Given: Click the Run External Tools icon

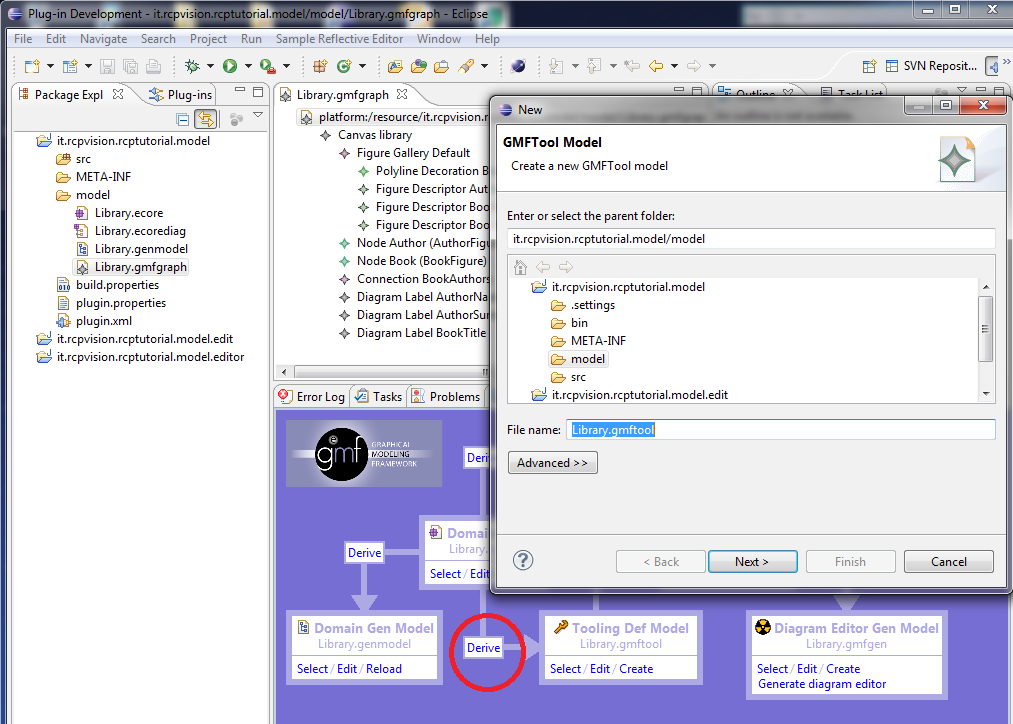Looking at the screenshot, I should pyautogui.click(x=267, y=66).
